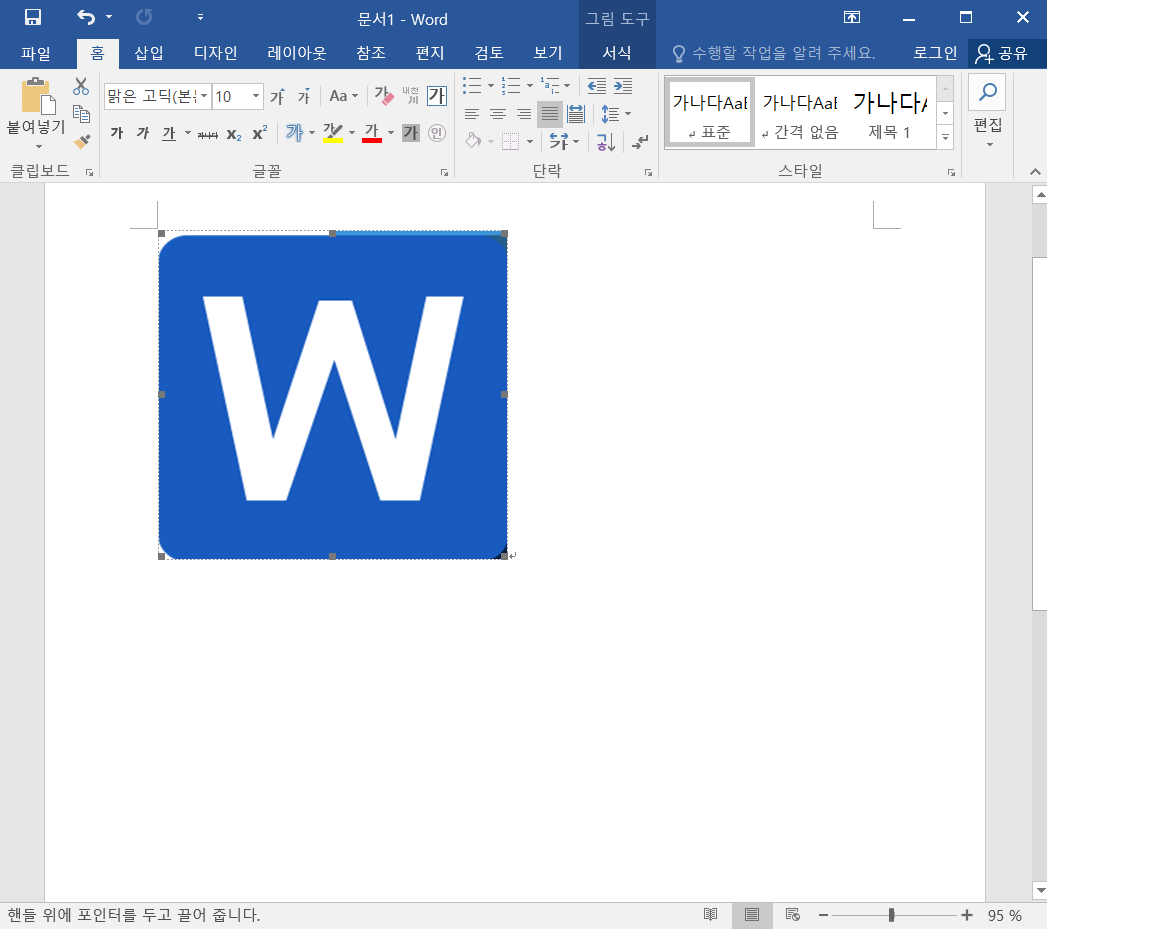Apply red font color
The height and width of the screenshot is (929, 1152).
pos(372,133)
